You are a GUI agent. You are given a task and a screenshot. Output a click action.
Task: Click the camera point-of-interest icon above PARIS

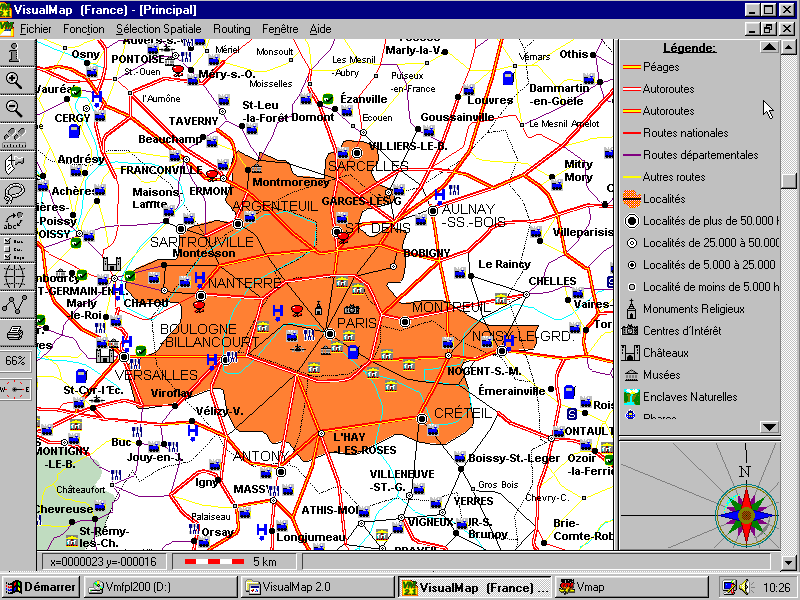[352, 309]
